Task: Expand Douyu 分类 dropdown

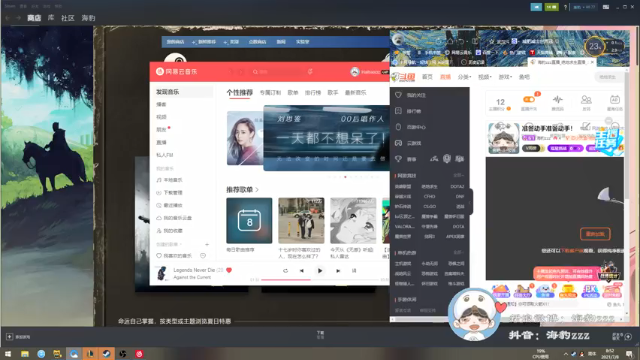Action: [x=464, y=77]
